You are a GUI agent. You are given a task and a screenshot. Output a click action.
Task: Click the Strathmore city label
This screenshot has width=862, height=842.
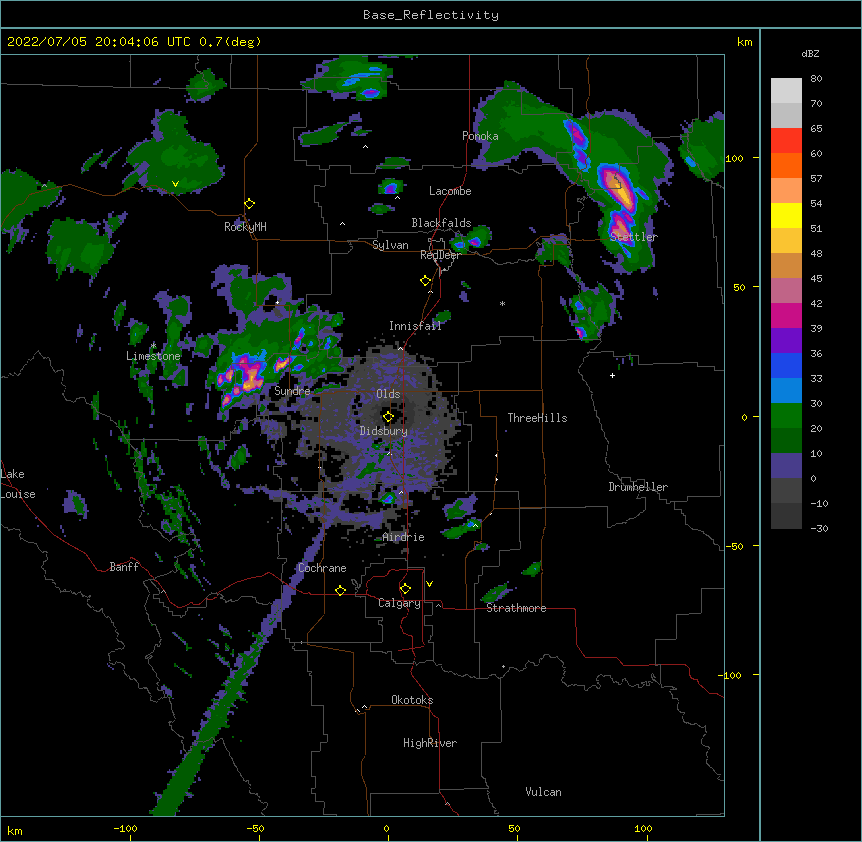coord(516,608)
